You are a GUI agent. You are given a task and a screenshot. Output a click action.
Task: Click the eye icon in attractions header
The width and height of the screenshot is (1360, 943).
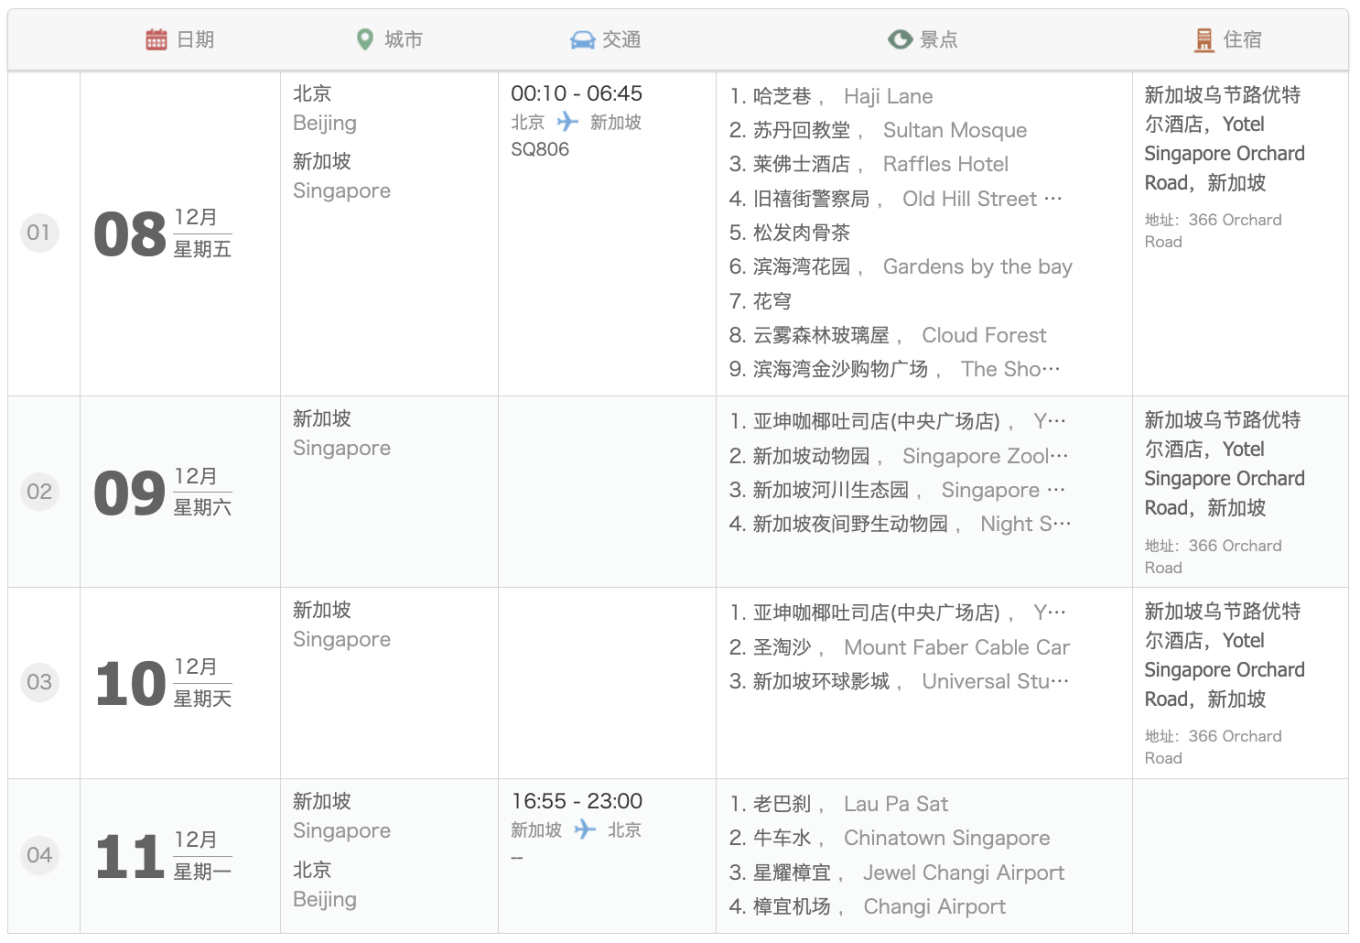[900, 39]
